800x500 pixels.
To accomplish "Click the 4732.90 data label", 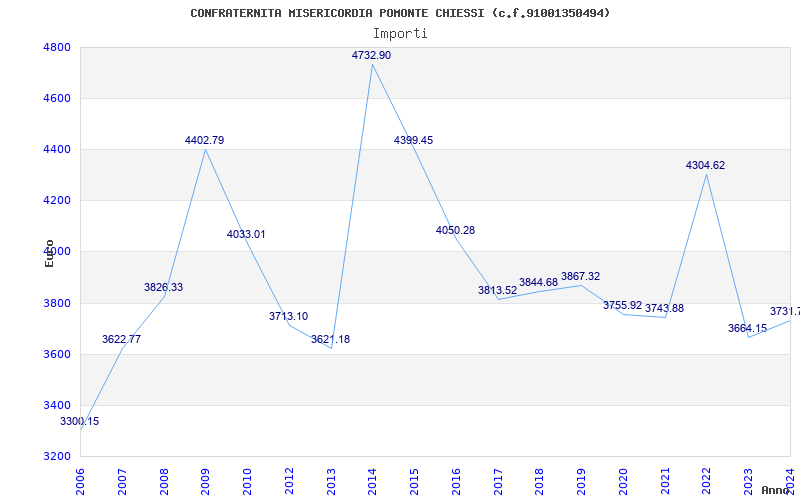I will tap(371, 55).
